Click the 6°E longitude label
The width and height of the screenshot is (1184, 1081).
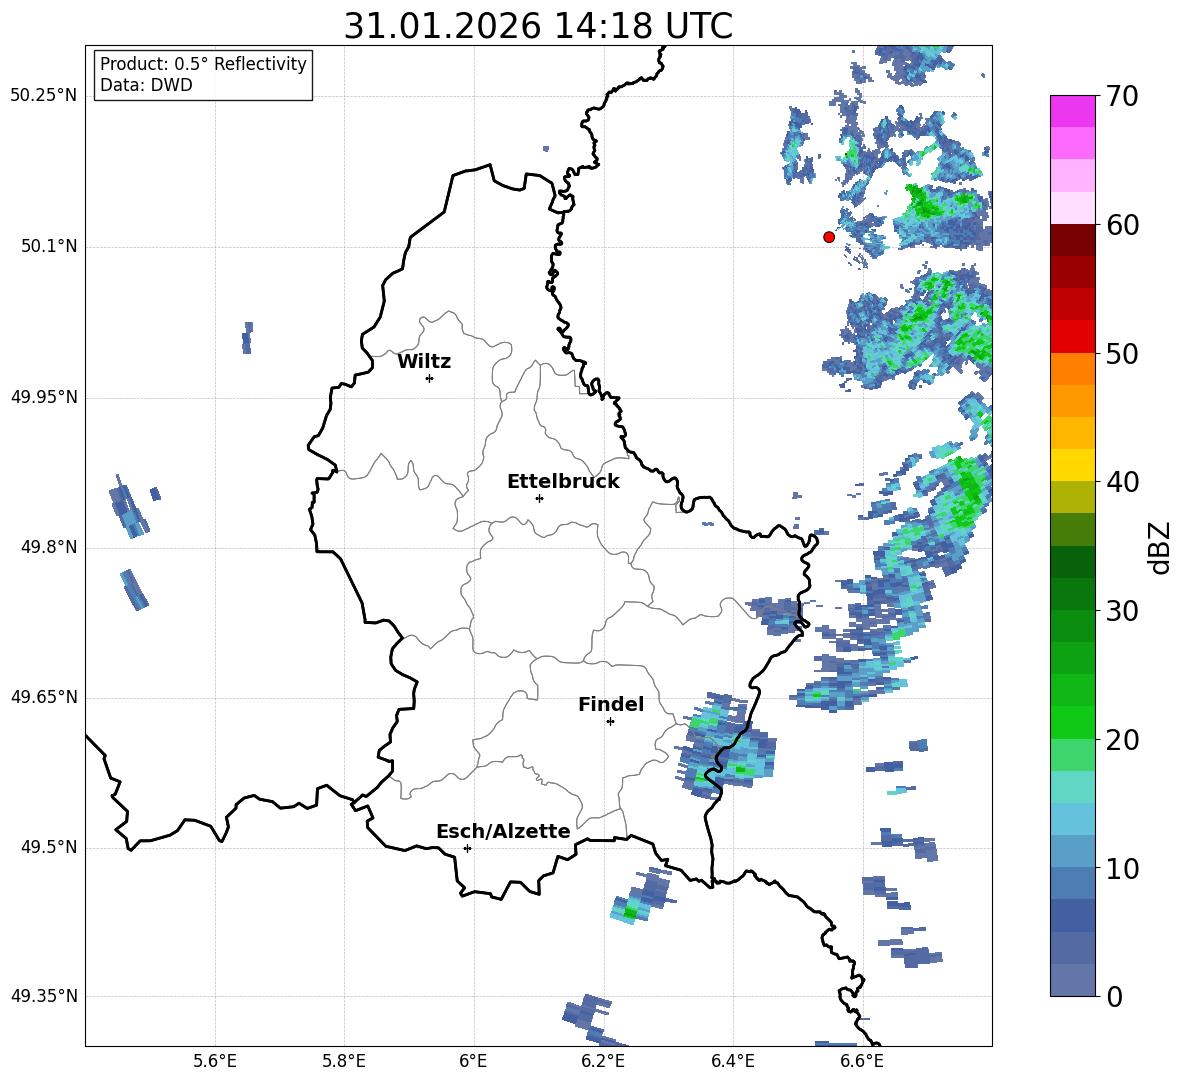[x=473, y=1062]
